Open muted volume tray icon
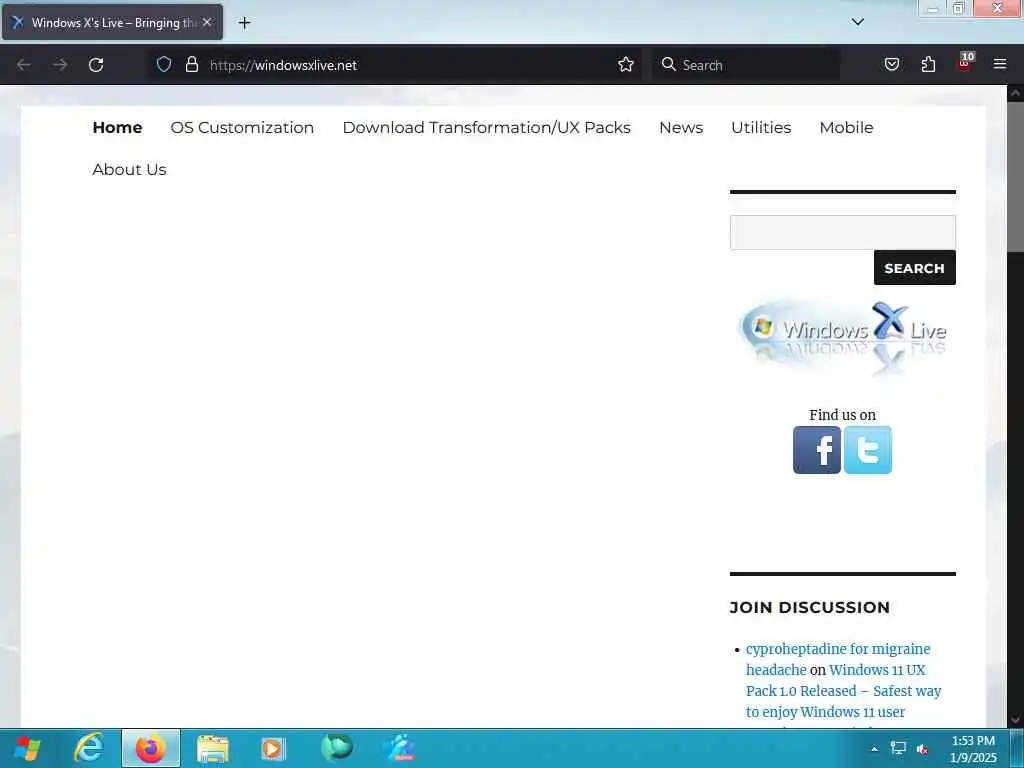This screenshot has height=768, width=1024. coord(922,749)
